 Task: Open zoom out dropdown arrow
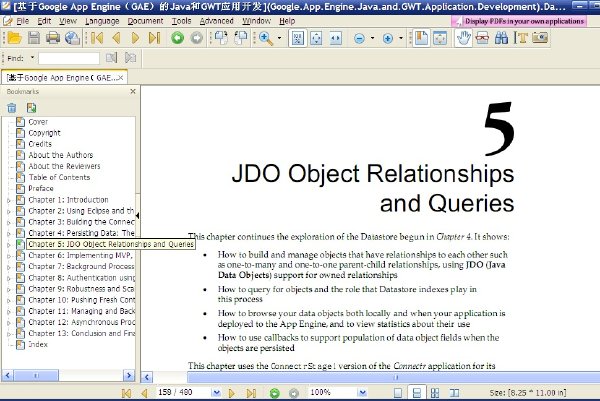[x=372, y=38]
